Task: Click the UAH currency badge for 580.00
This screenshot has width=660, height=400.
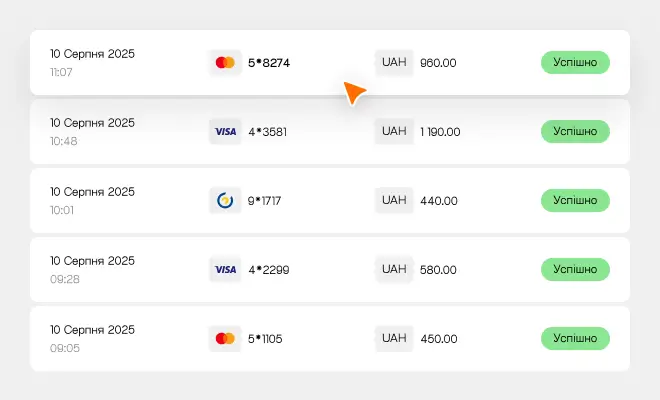Action: click(x=394, y=269)
